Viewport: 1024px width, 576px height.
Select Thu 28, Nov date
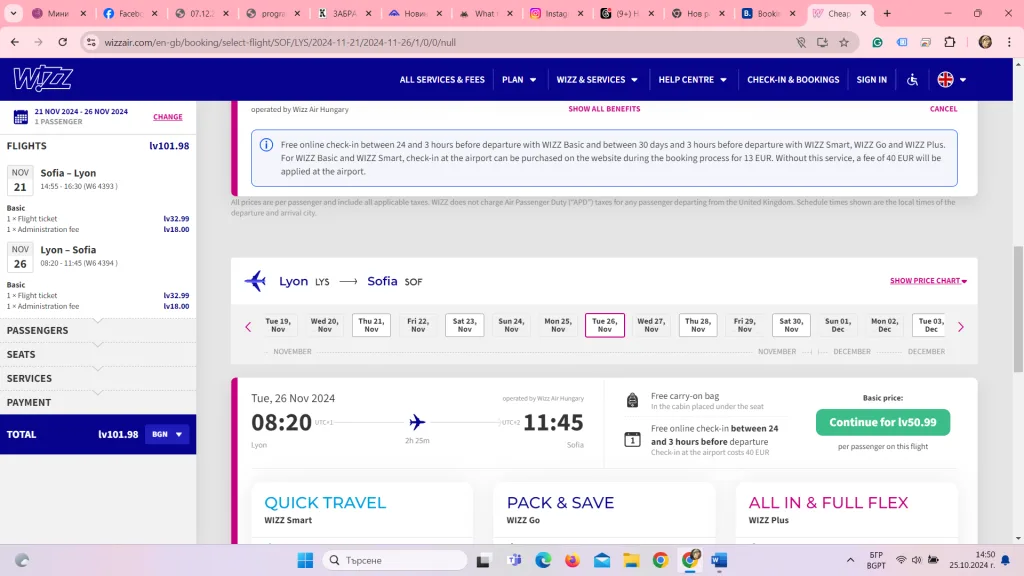(x=698, y=325)
